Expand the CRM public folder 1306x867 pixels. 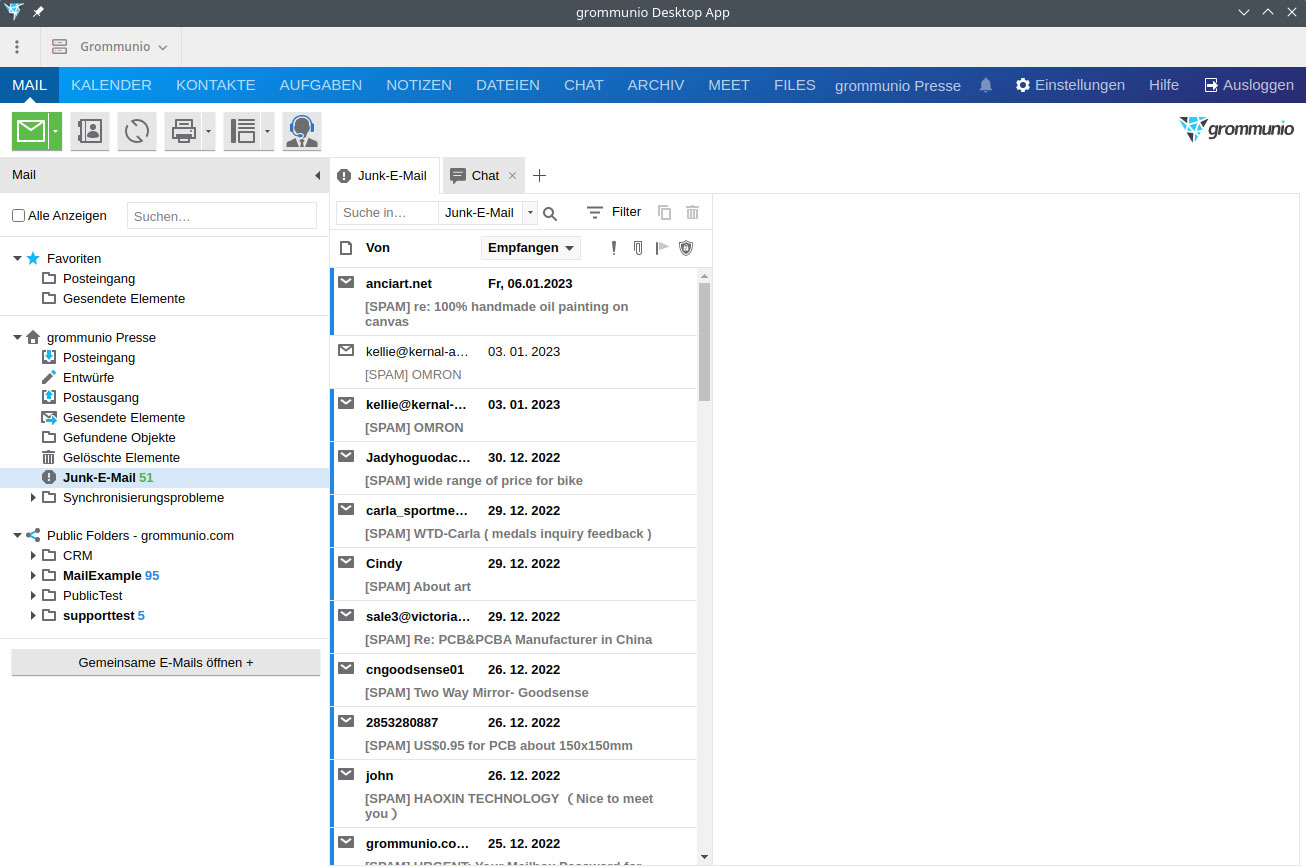coord(33,555)
